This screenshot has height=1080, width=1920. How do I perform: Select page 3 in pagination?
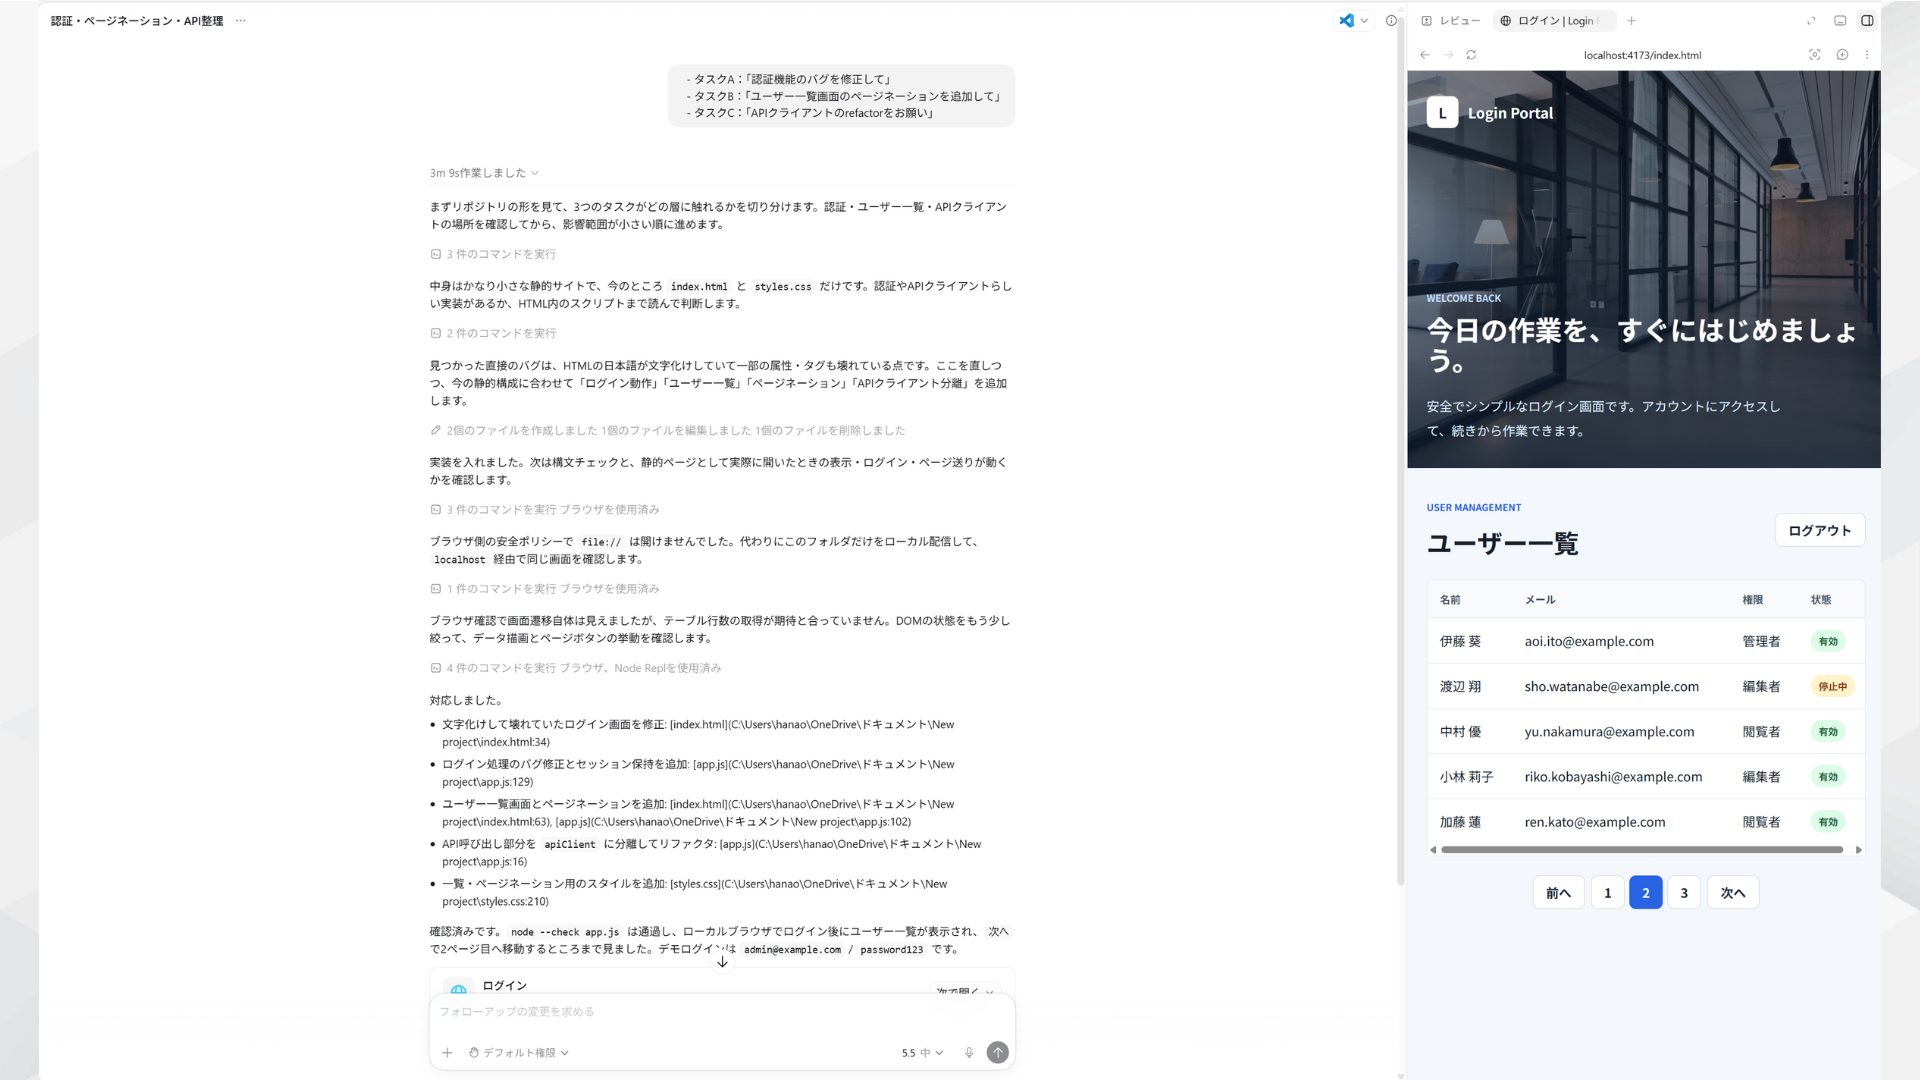(1684, 893)
